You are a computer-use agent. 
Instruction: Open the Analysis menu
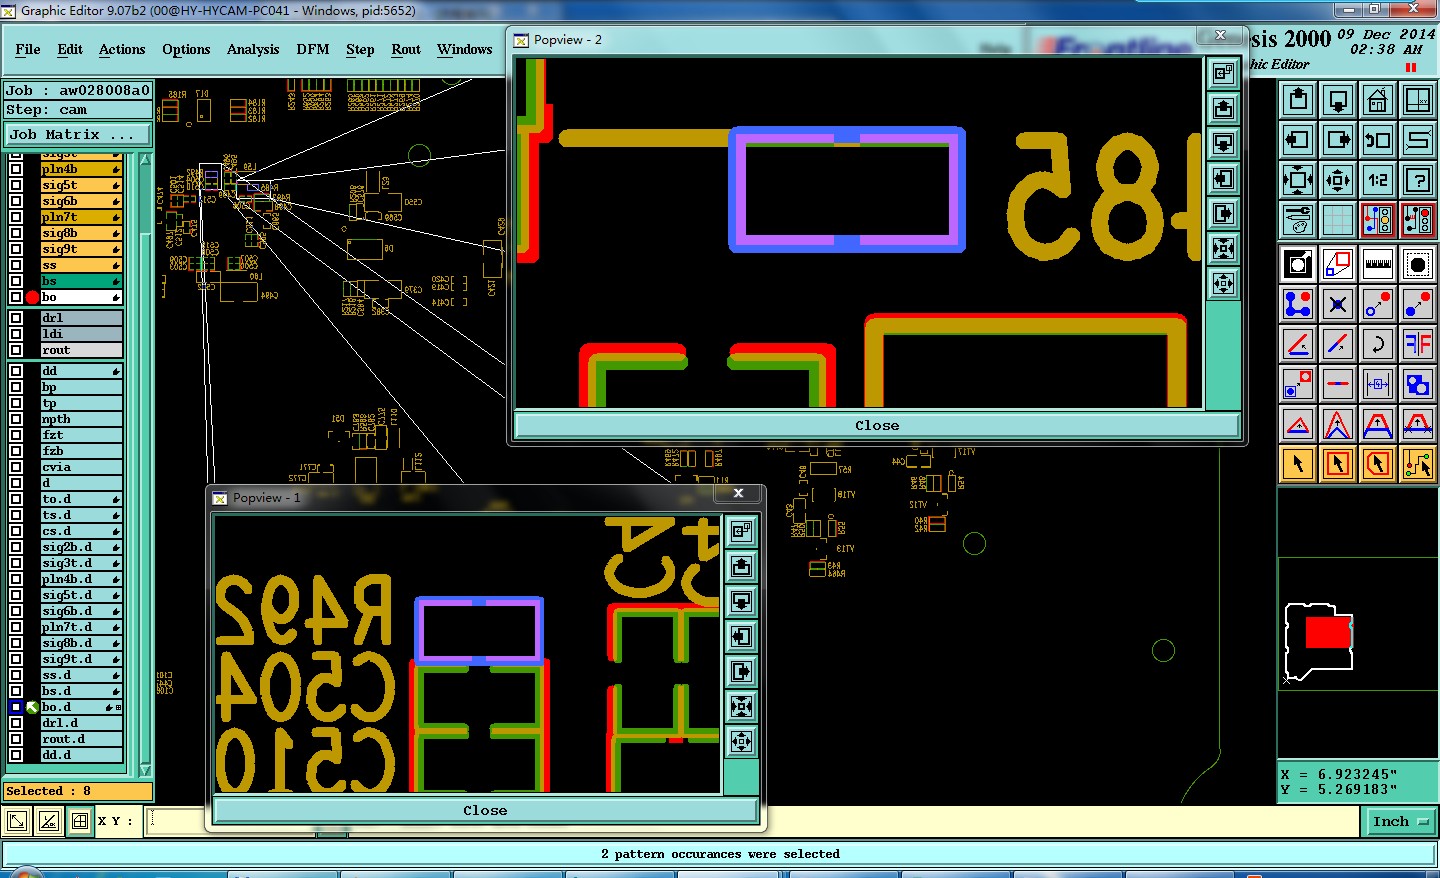coord(253,49)
